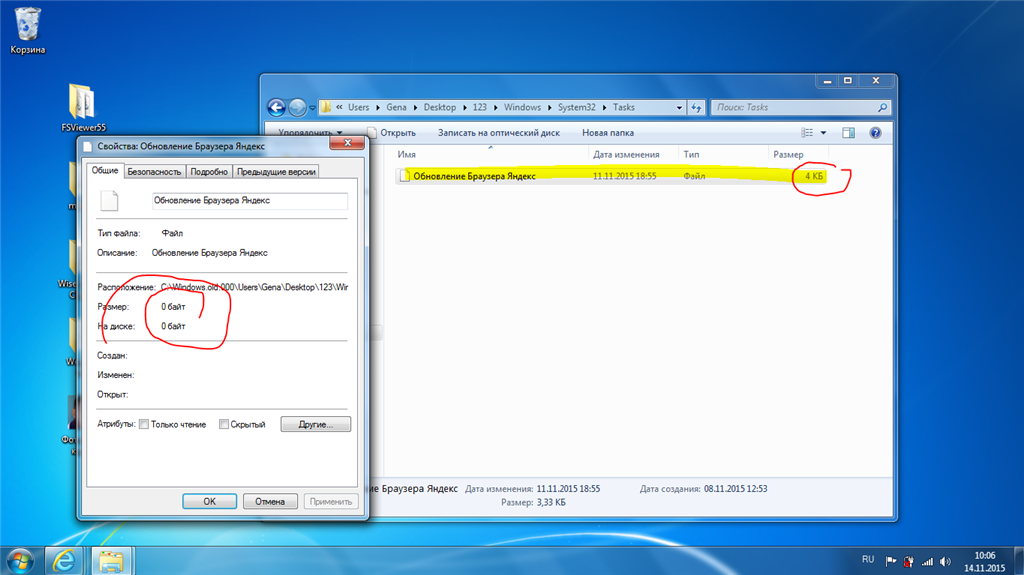Expand address bar history dropdown

[x=679, y=107]
